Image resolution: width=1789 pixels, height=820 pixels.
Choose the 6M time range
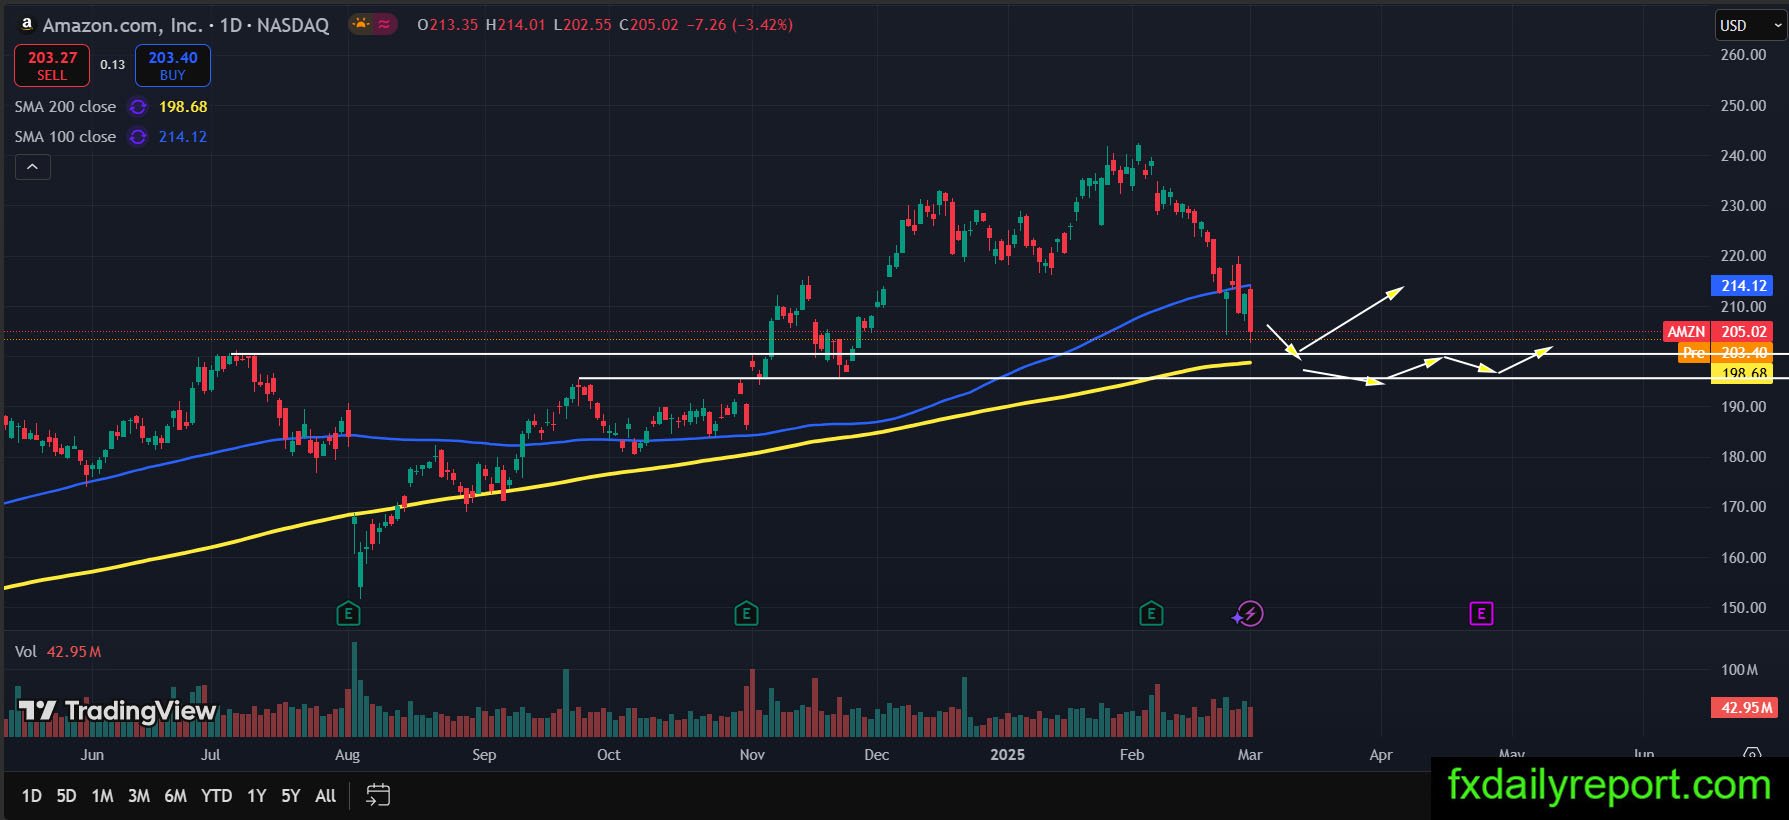[175, 796]
